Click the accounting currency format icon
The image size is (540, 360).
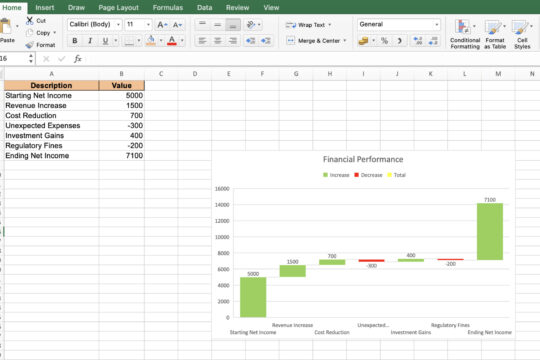point(364,41)
